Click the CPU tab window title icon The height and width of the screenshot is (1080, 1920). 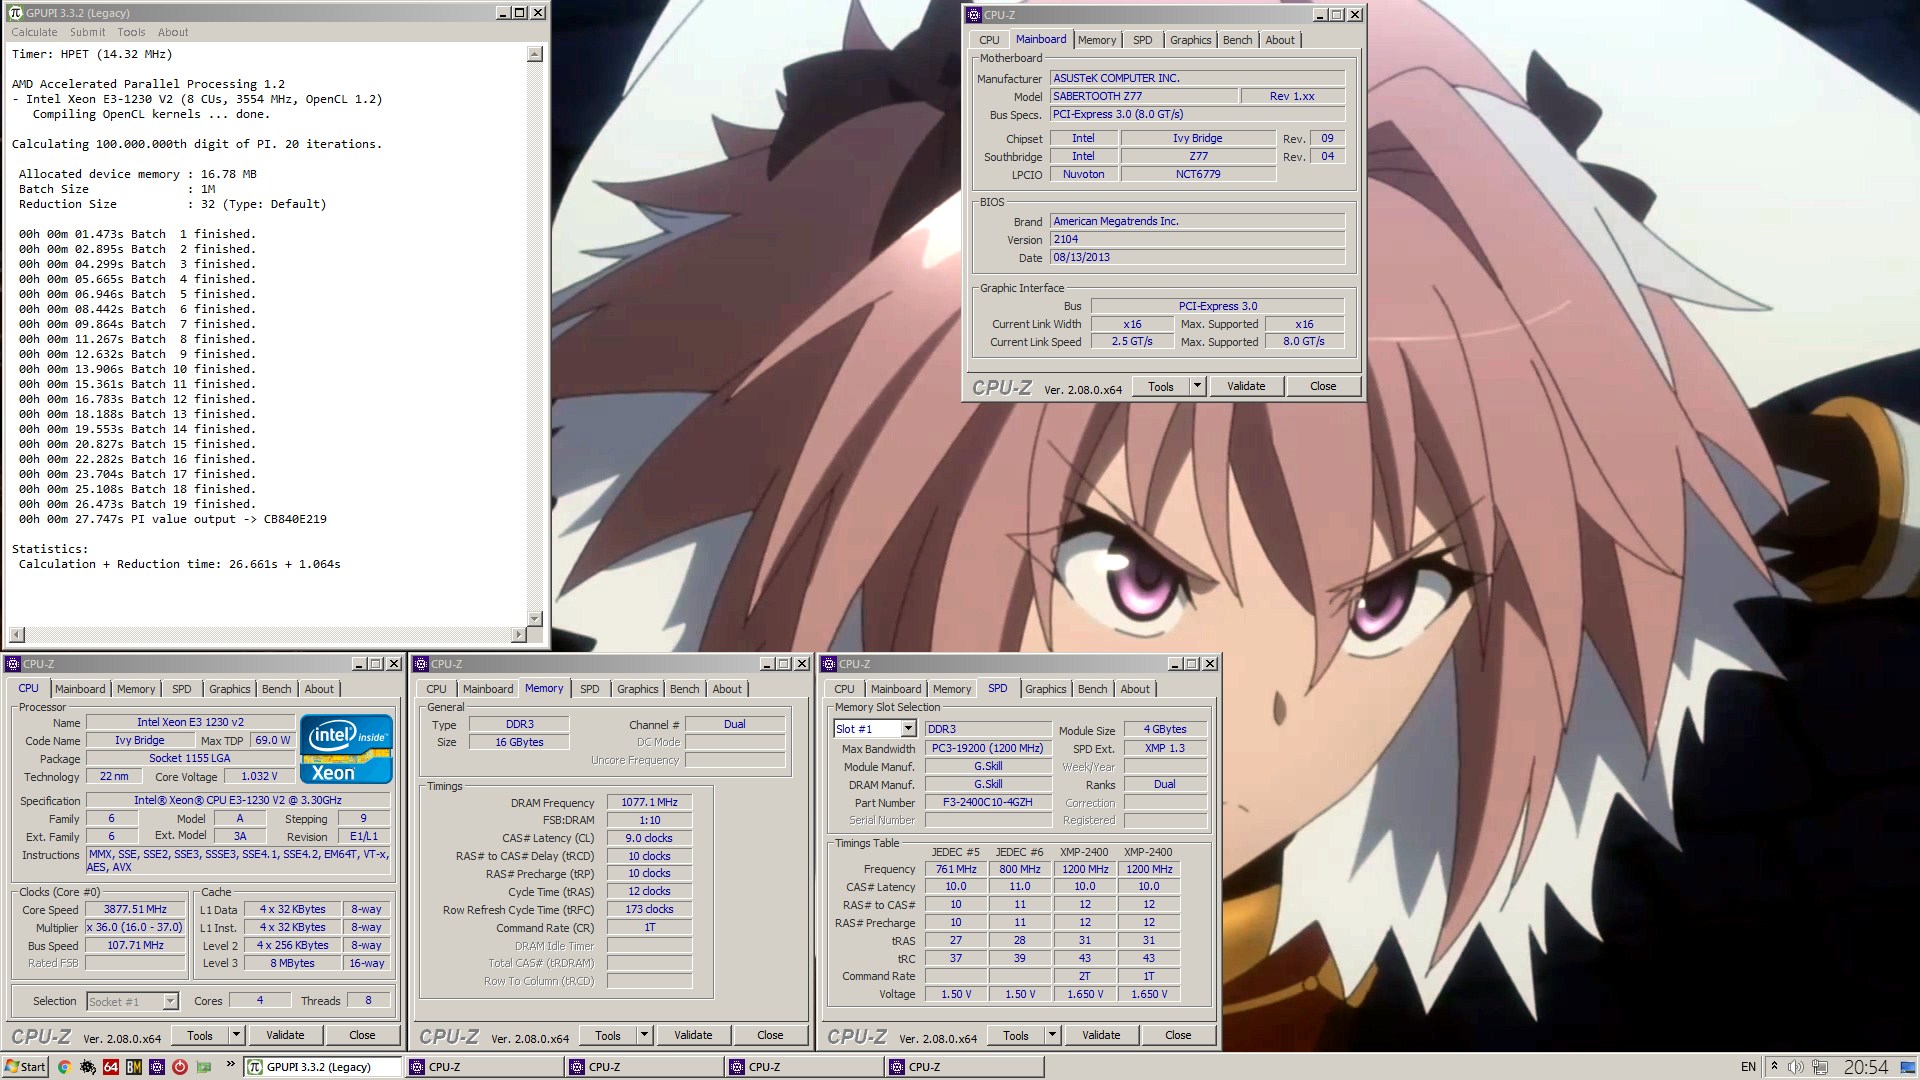pyautogui.click(x=13, y=664)
